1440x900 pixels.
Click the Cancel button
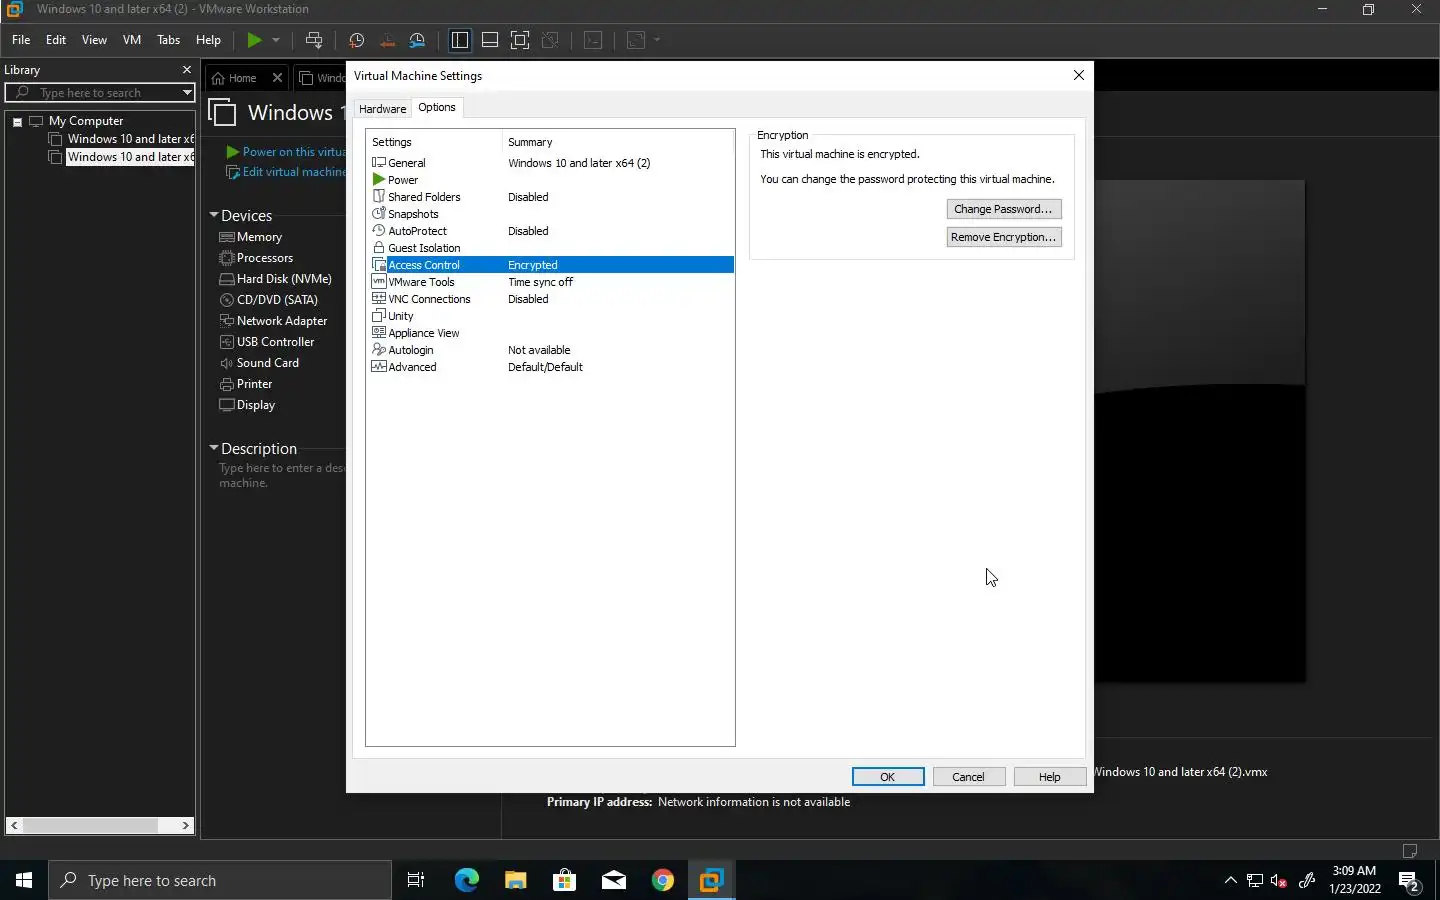click(x=968, y=777)
